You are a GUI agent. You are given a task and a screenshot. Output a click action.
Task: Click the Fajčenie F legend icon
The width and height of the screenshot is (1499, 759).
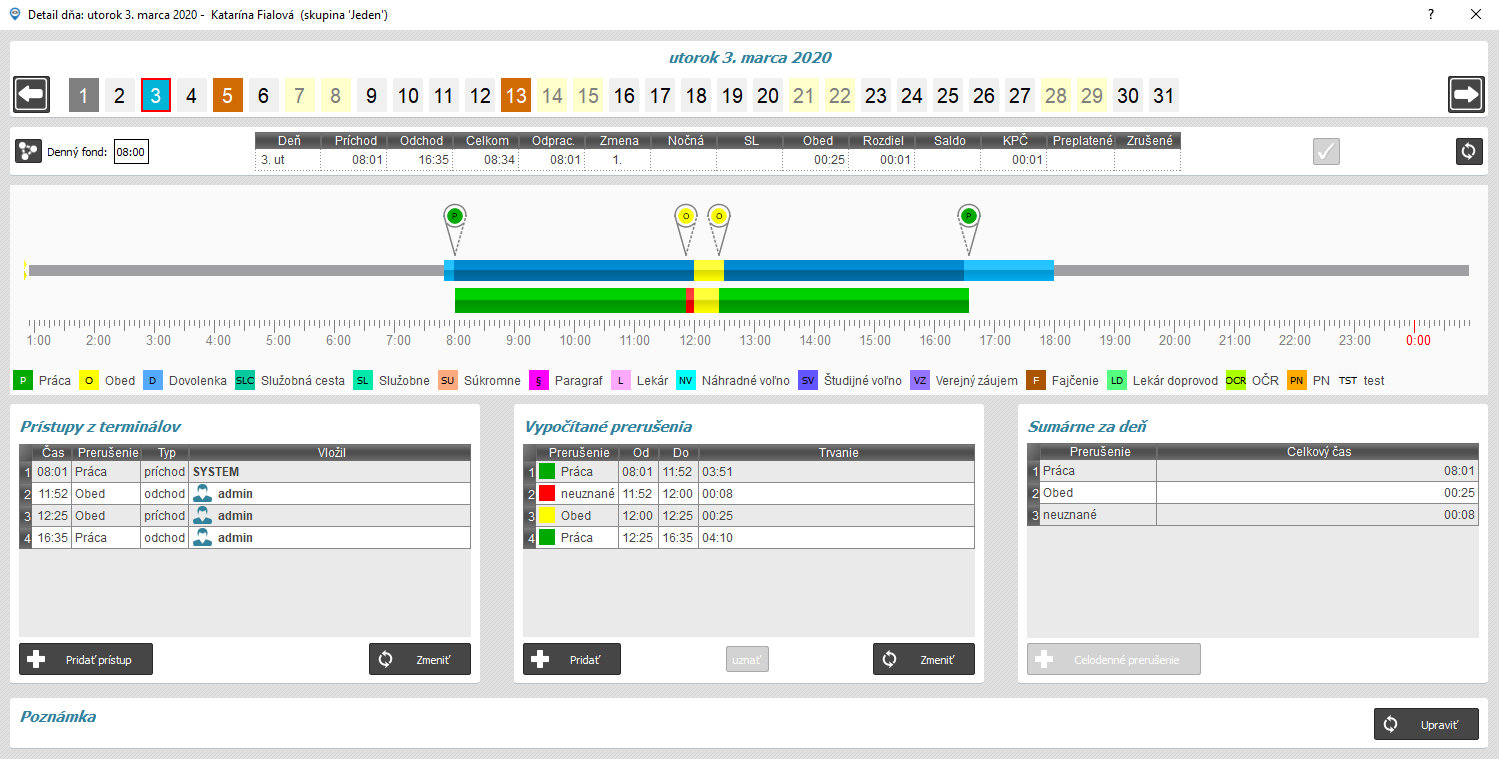point(1036,380)
